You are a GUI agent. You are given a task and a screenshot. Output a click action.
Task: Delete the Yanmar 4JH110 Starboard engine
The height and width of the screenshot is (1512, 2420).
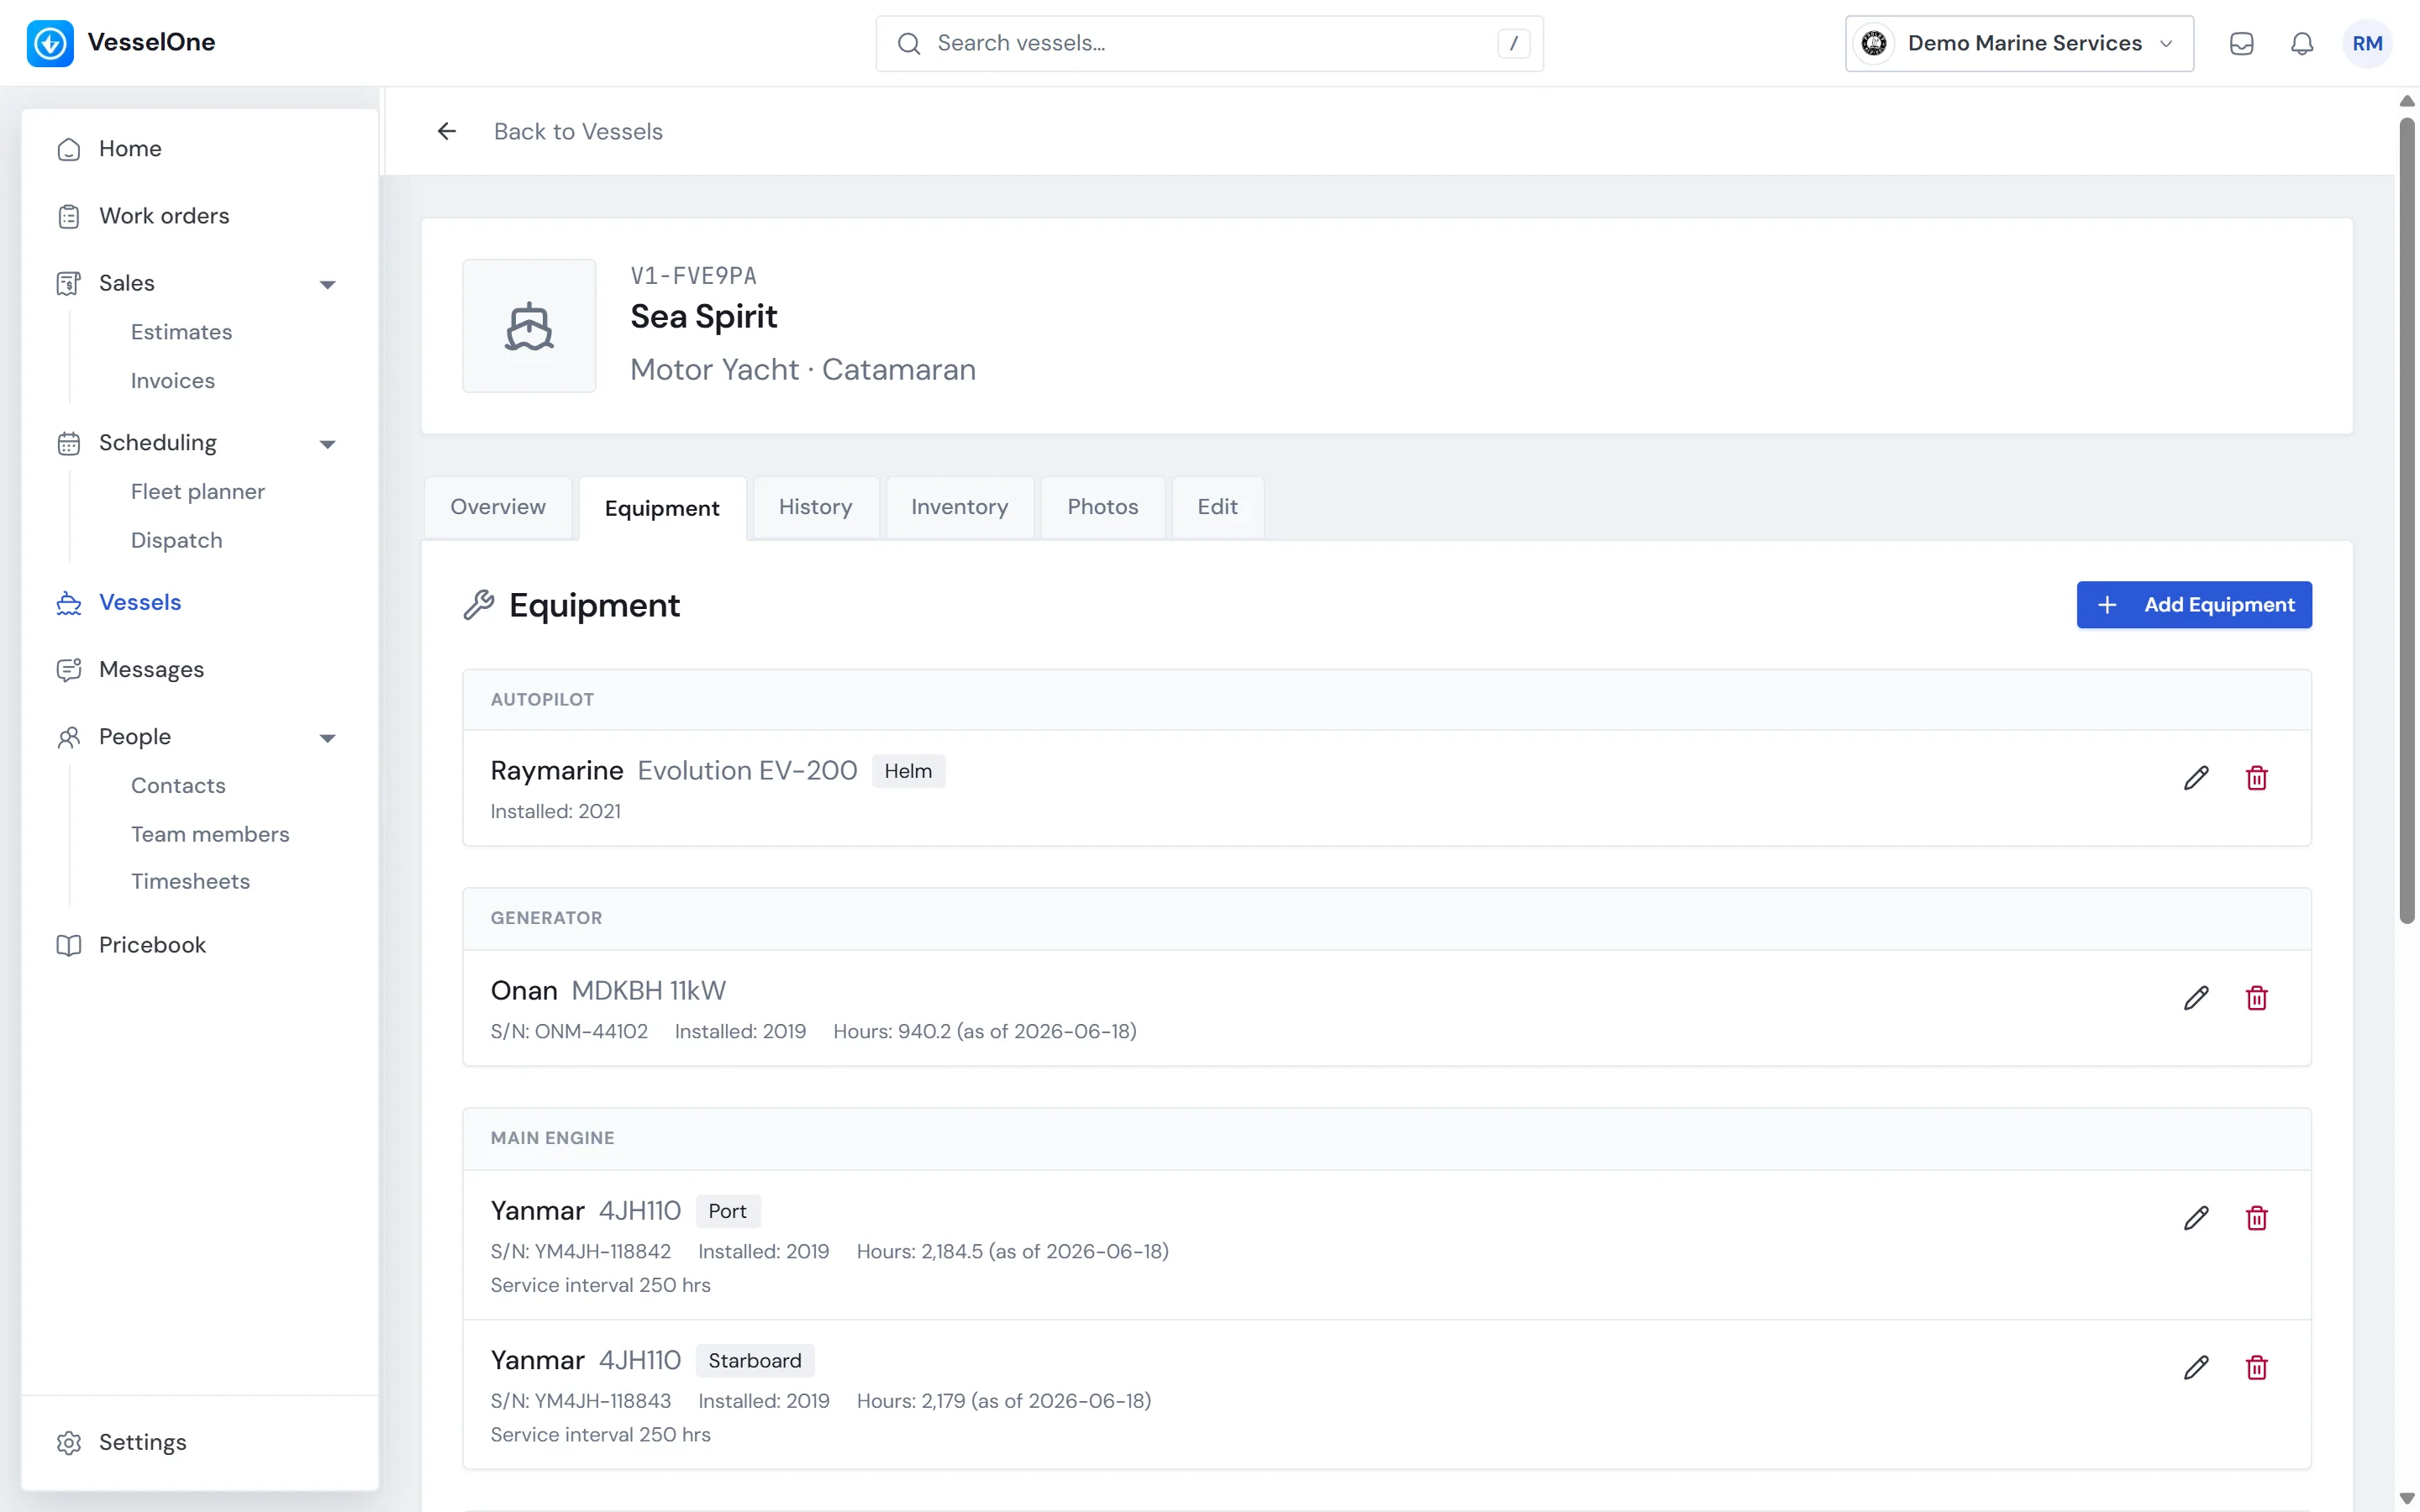pyautogui.click(x=2257, y=1368)
